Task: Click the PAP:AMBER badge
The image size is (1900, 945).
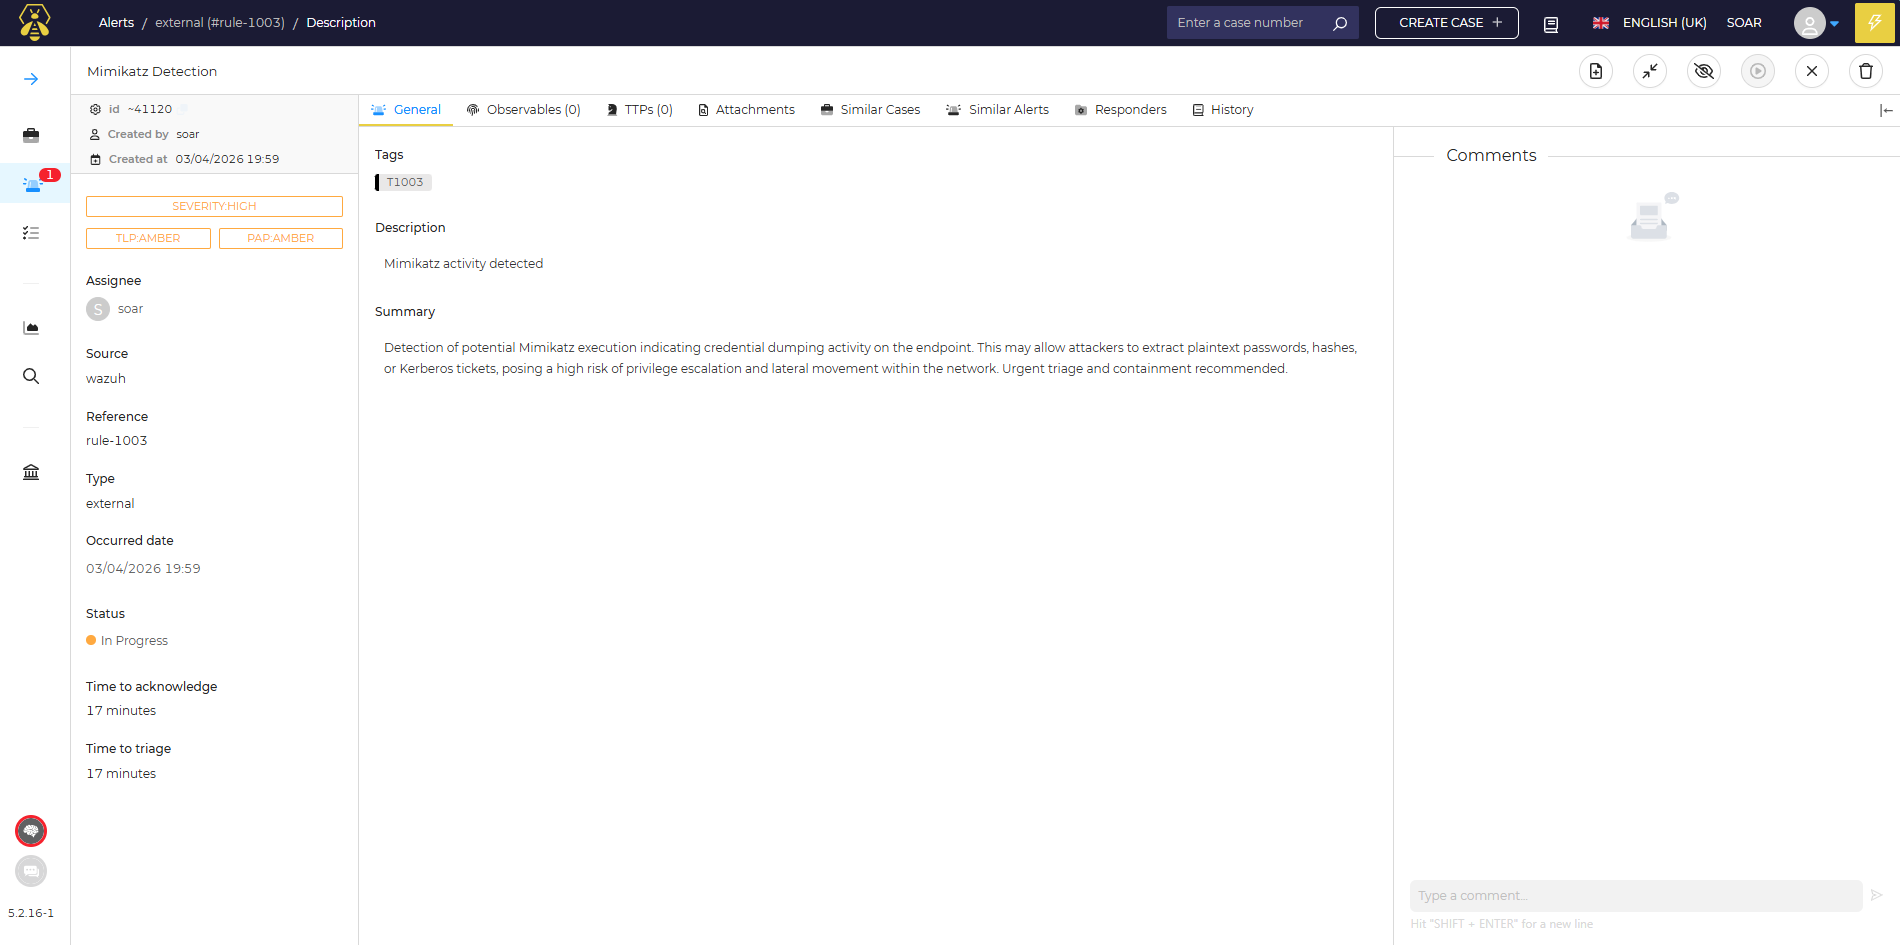Action: 281,238
